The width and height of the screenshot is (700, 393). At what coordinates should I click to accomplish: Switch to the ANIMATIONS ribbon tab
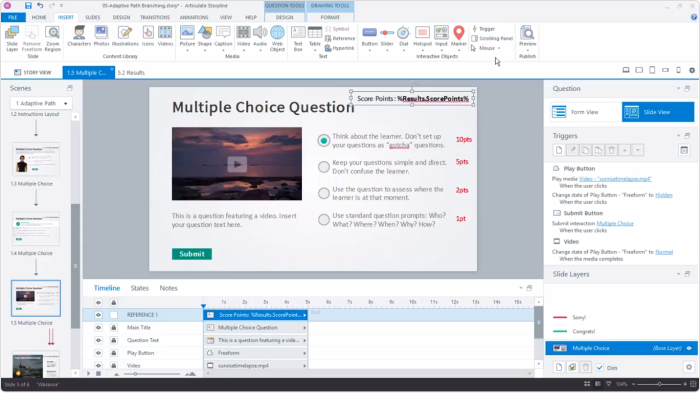pyautogui.click(x=194, y=17)
